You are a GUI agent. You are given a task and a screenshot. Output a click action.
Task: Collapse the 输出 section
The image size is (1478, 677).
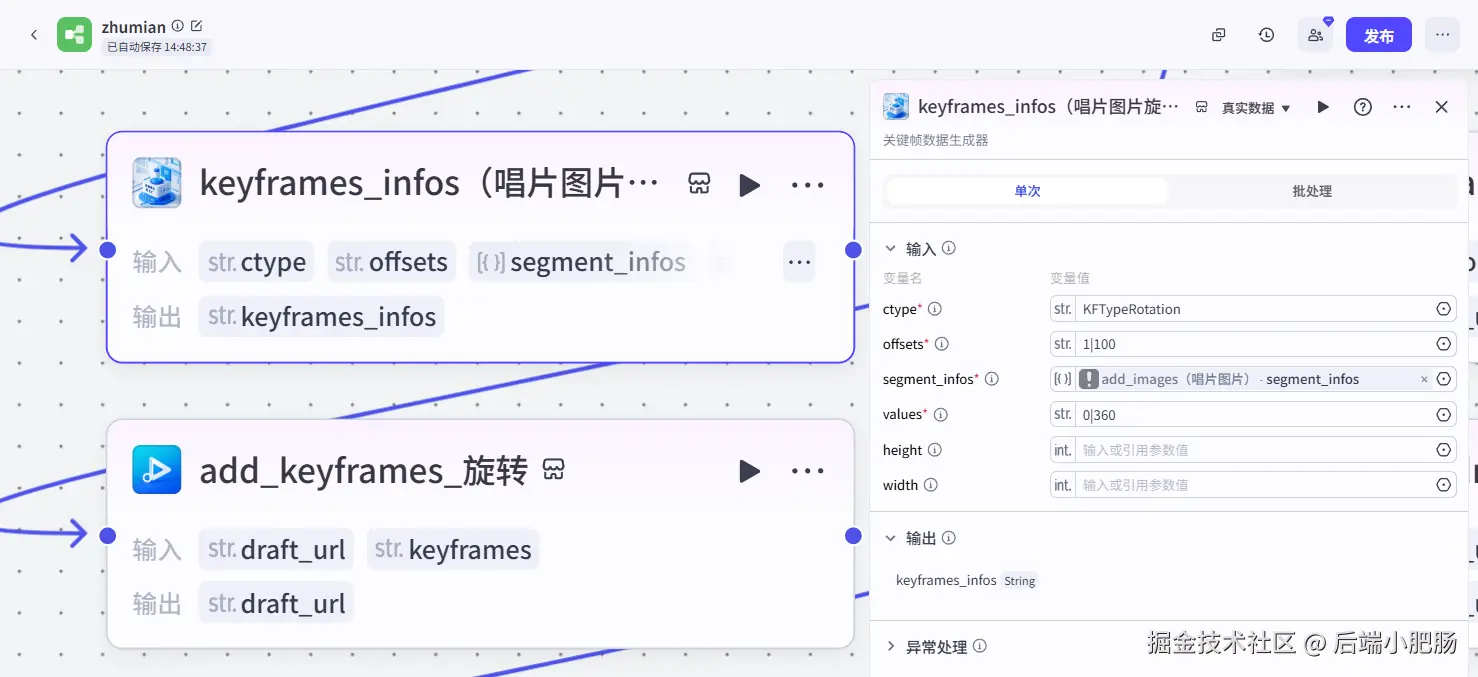(x=890, y=537)
